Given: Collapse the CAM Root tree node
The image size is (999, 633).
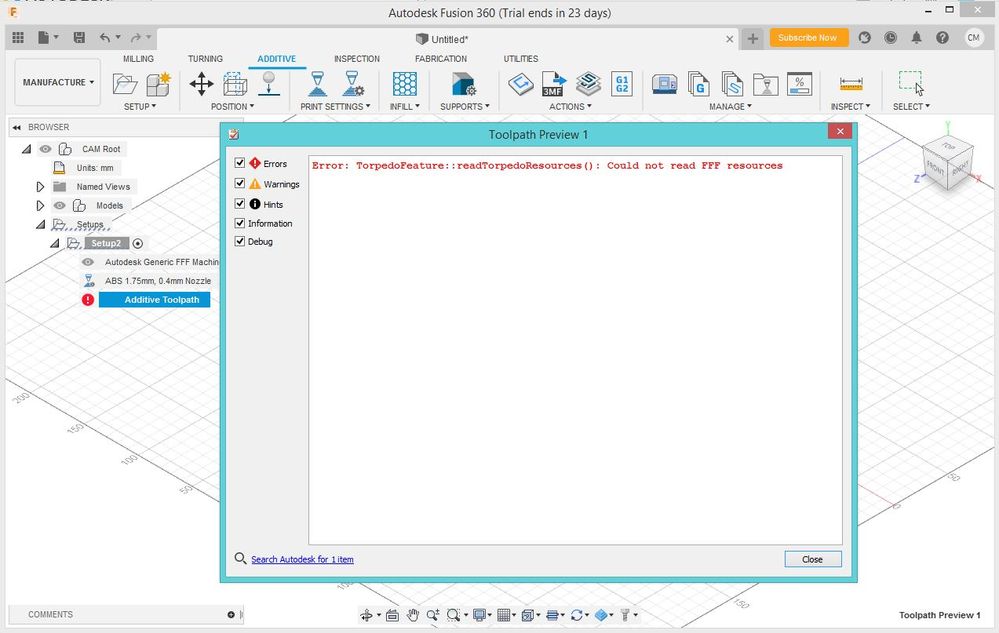Looking at the screenshot, I should click(26, 149).
